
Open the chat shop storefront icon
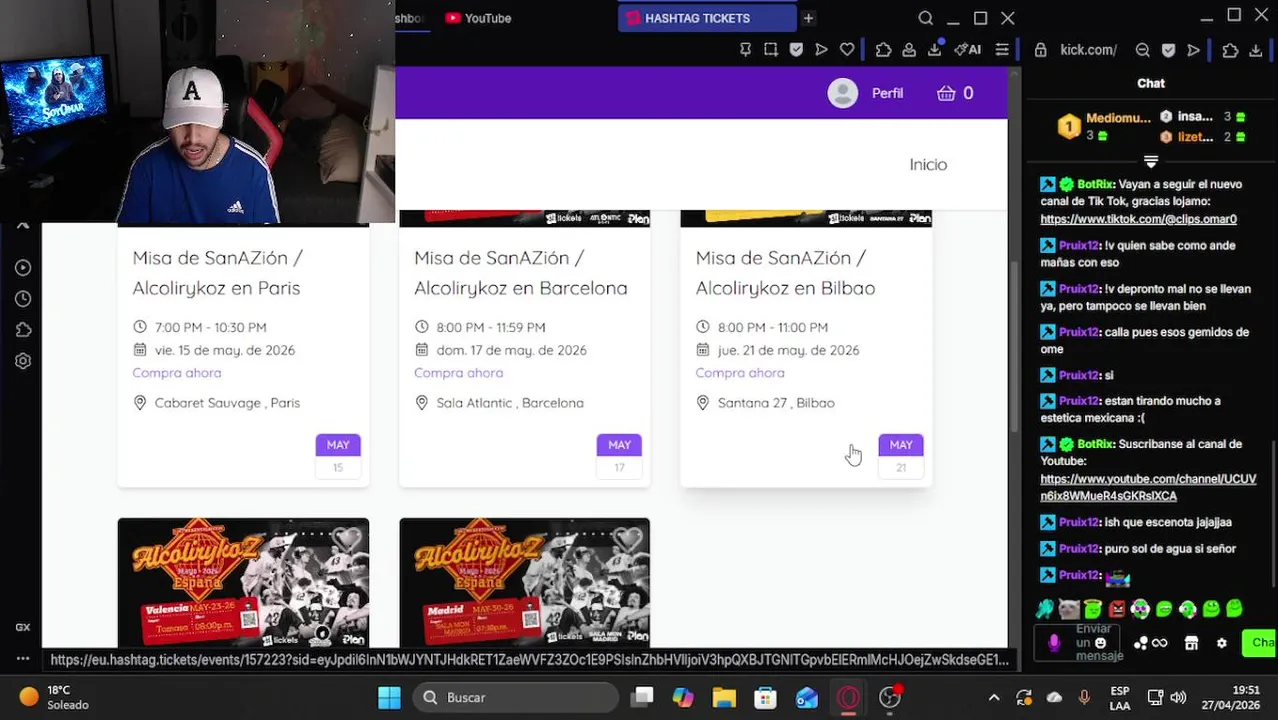click(1191, 643)
